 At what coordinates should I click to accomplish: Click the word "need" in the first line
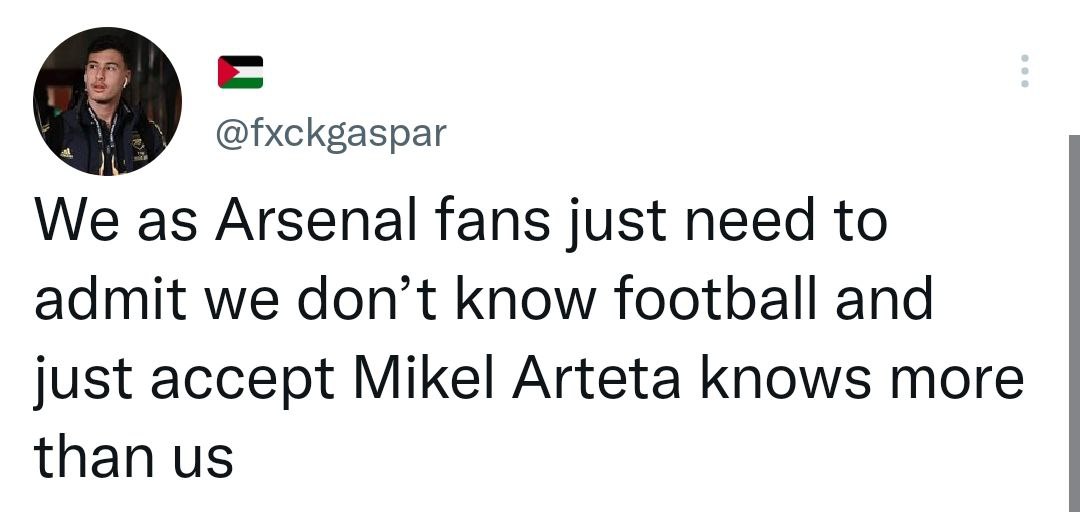(x=733, y=221)
